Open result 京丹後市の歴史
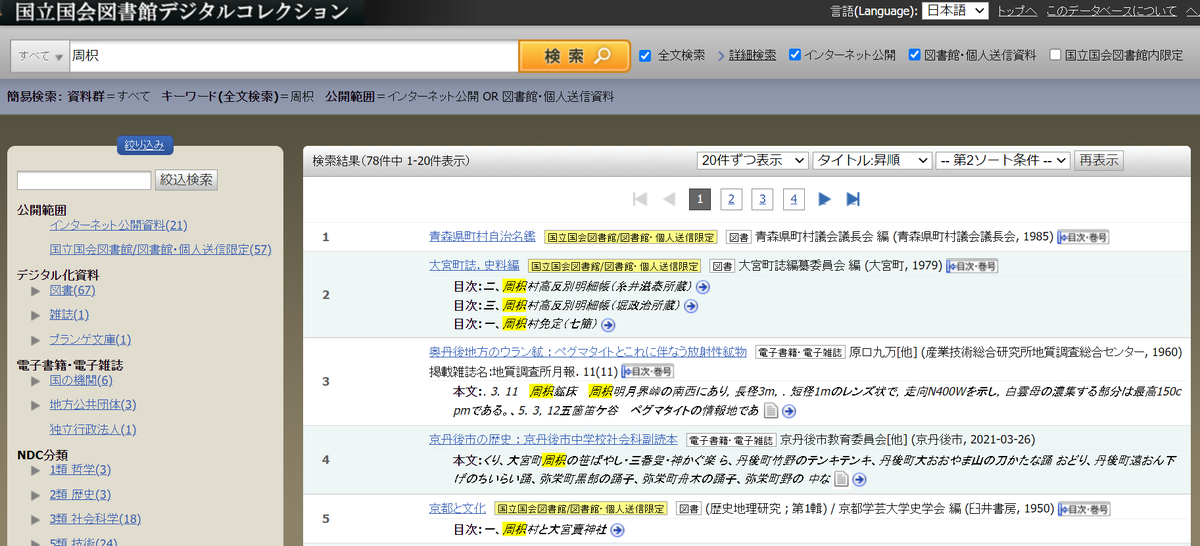Screen dimensions: 1200x546 click(x=553, y=439)
